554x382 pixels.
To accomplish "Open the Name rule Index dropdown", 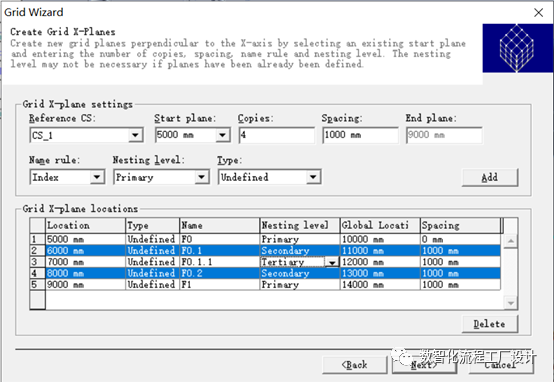I will 97,177.
